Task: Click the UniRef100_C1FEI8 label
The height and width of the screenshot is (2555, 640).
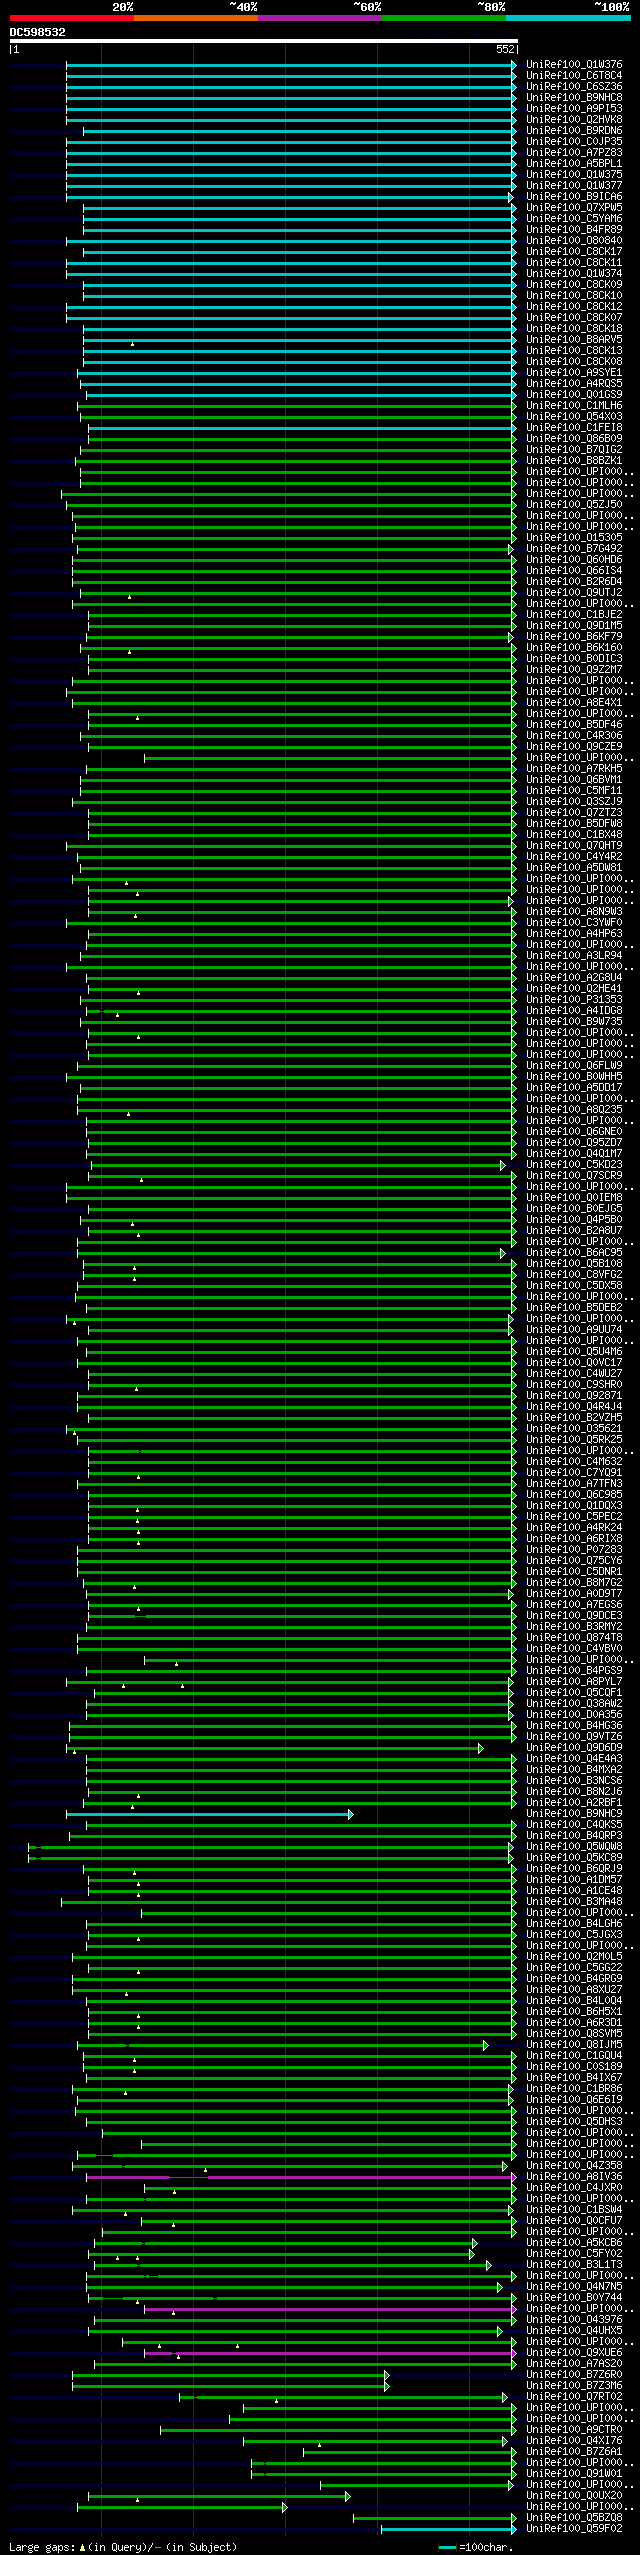Action: coord(574,427)
